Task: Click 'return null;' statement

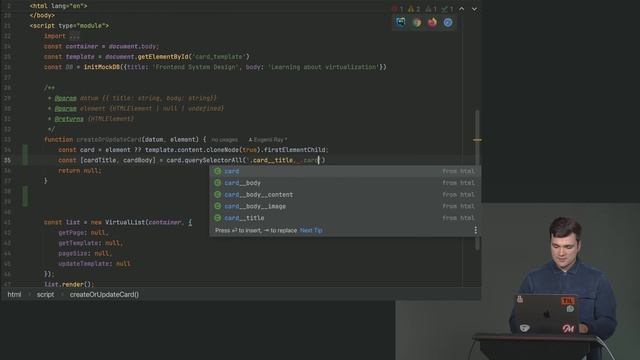Action: coord(80,171)
